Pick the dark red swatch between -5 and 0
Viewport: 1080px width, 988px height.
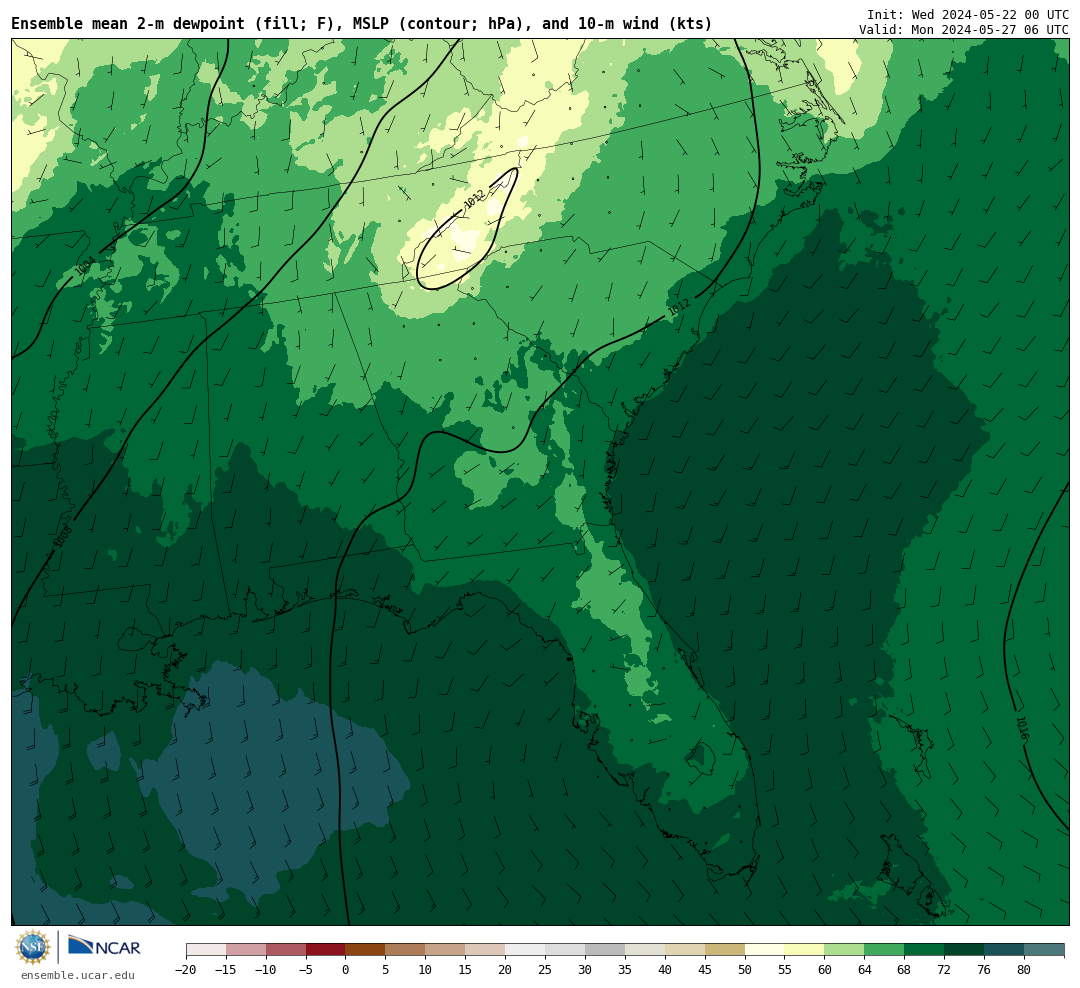[326, 950]
